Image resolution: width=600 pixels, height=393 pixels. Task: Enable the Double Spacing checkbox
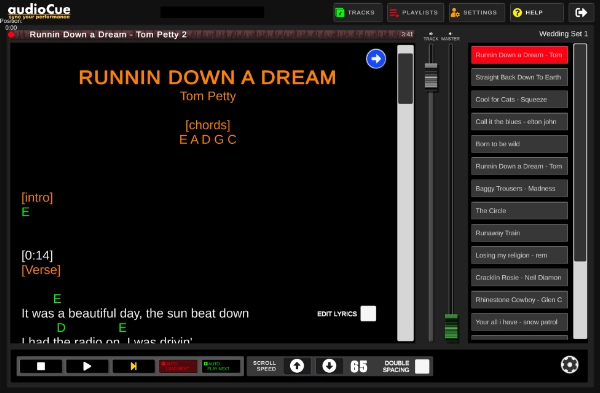(422, 366)
